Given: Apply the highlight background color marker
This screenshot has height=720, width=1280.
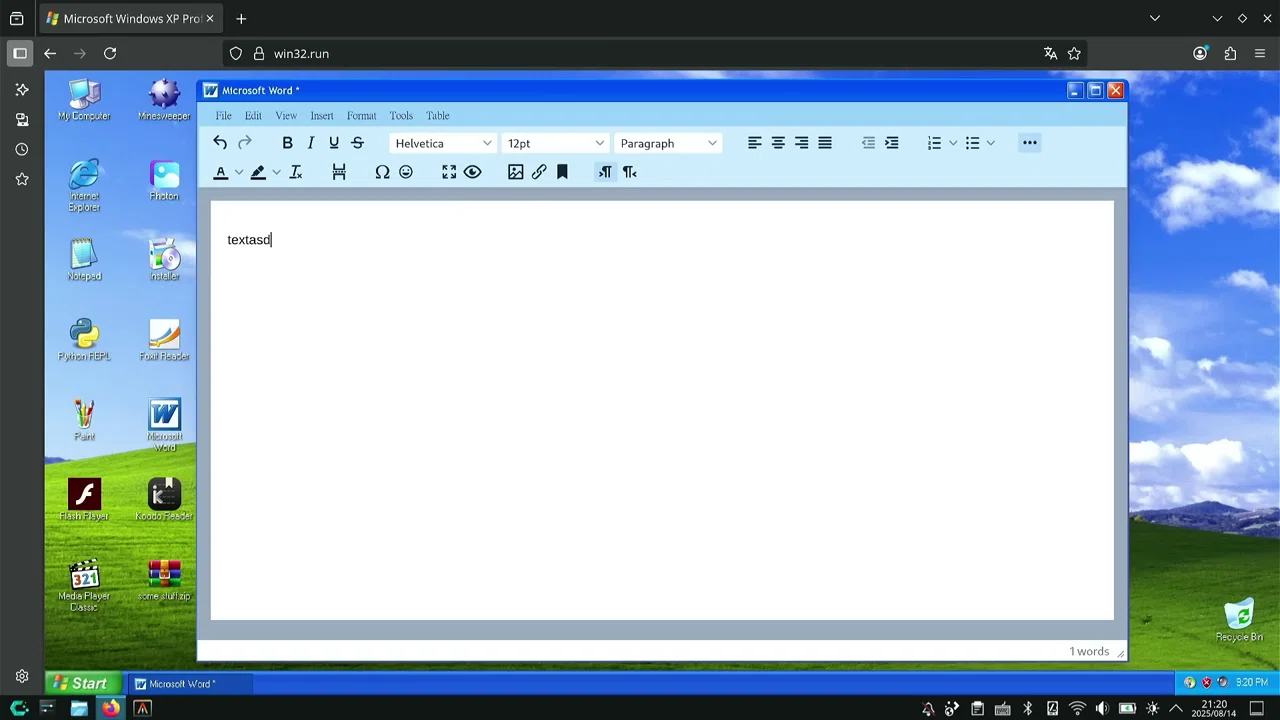Looking at the screenshot, I should pos(258,172).
